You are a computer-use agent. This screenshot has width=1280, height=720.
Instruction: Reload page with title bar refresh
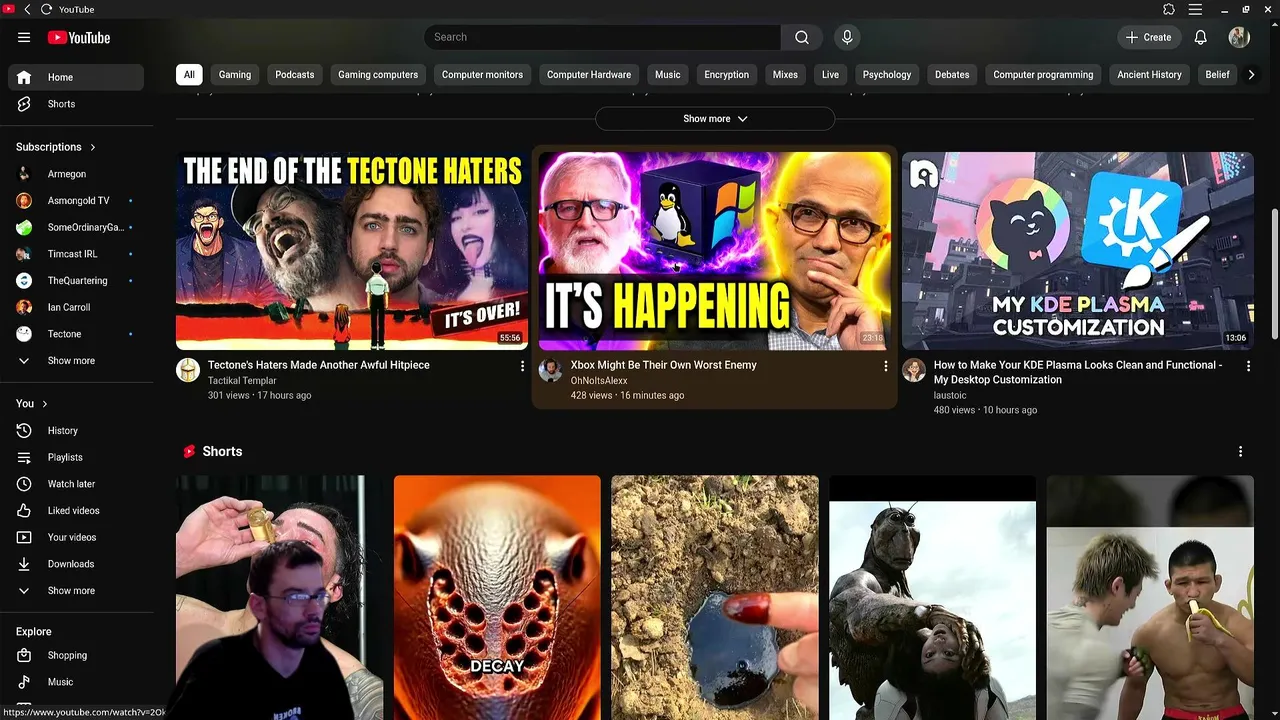click(x=46, y=9)
